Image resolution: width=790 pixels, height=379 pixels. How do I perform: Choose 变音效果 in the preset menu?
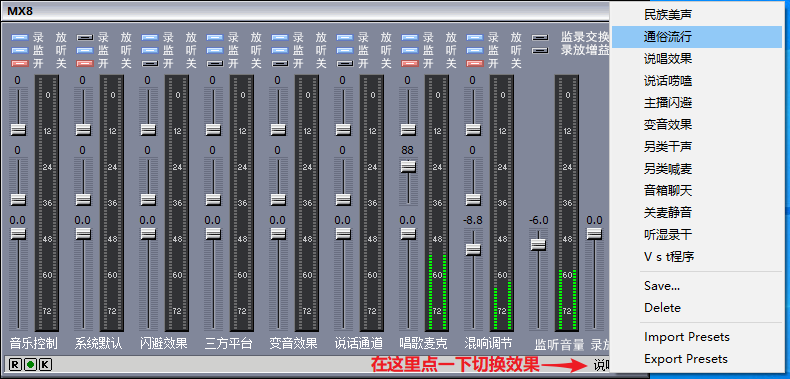pyautogui.click(x=697, y=125)
